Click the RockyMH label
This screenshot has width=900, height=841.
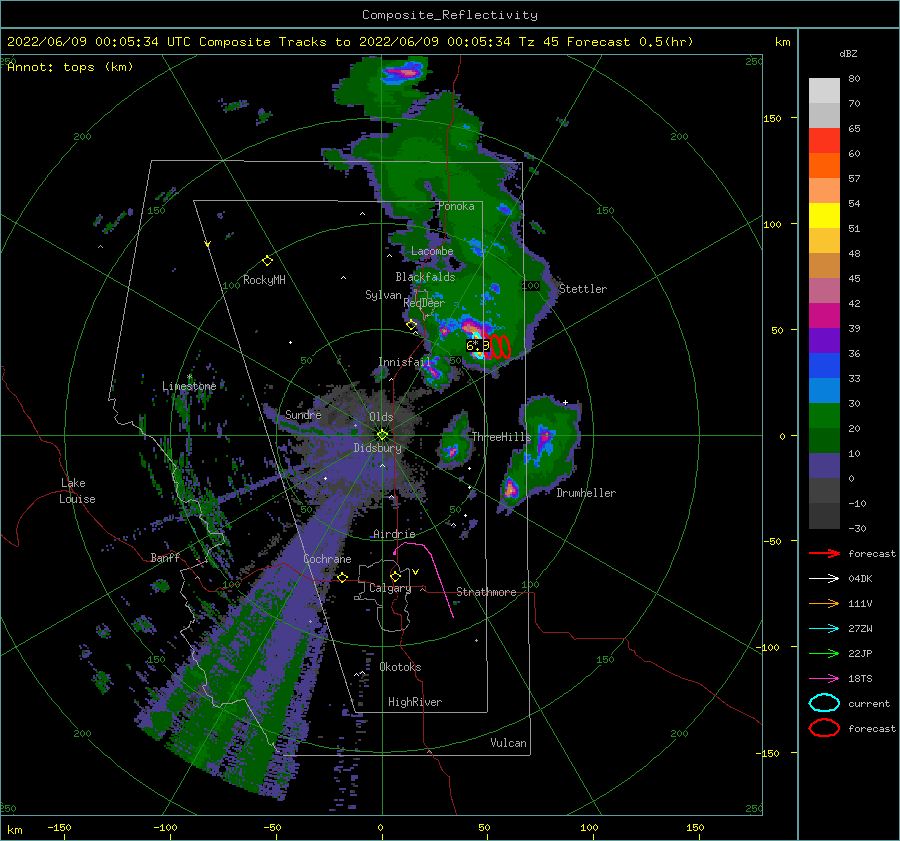click(x=264, y=280)
